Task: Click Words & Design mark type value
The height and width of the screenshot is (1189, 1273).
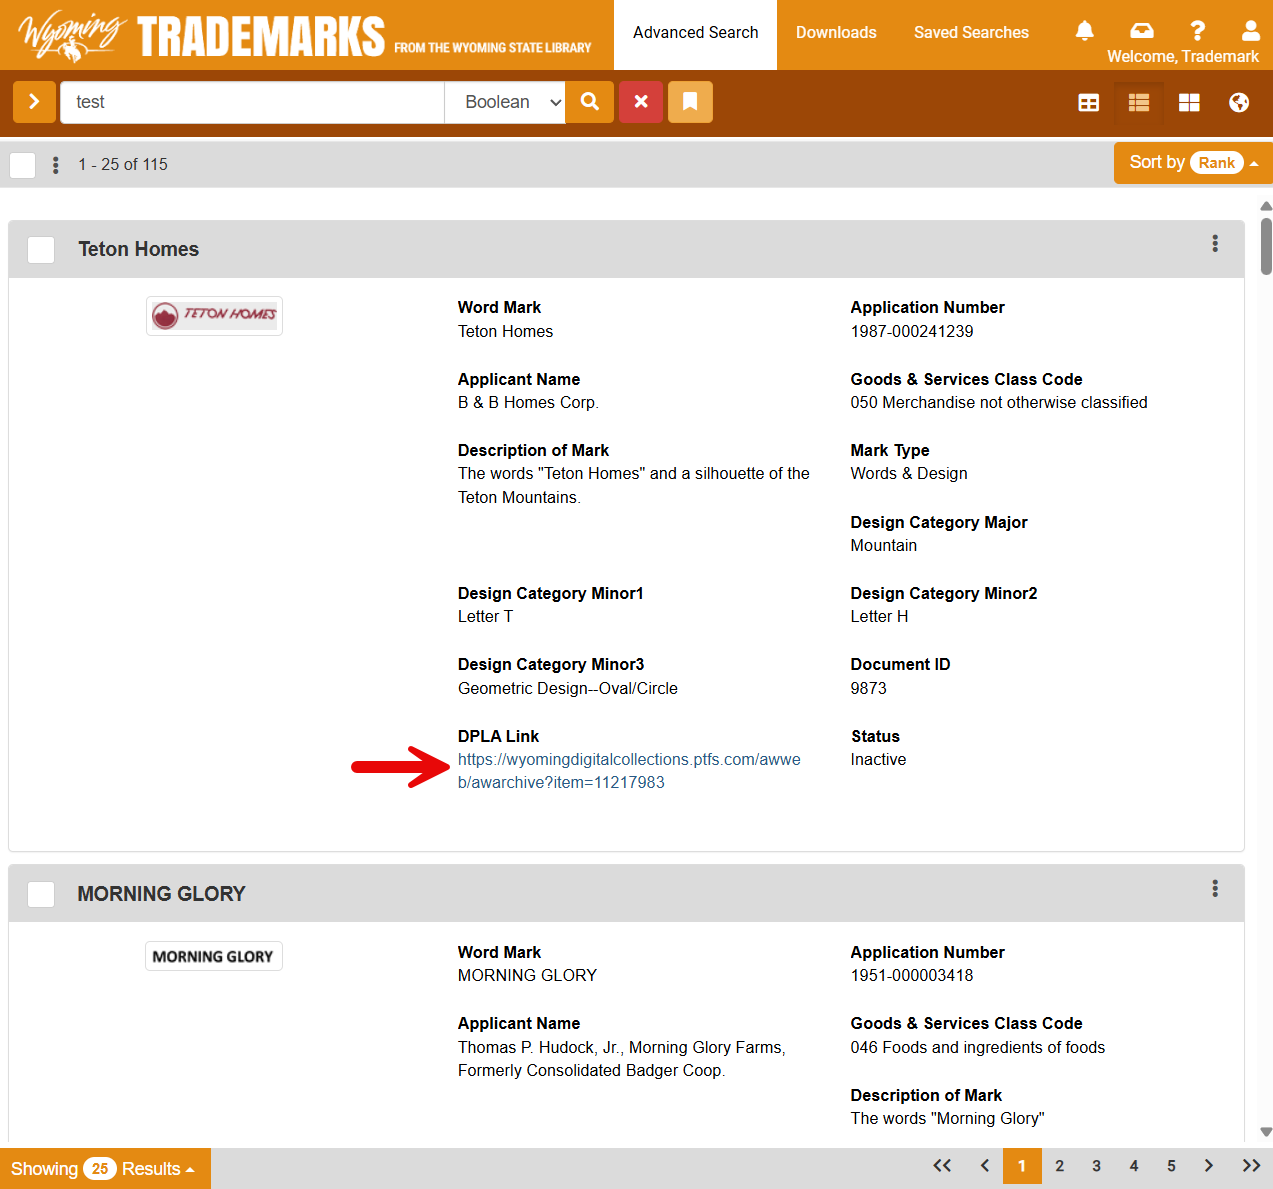Action: point(909,474)
